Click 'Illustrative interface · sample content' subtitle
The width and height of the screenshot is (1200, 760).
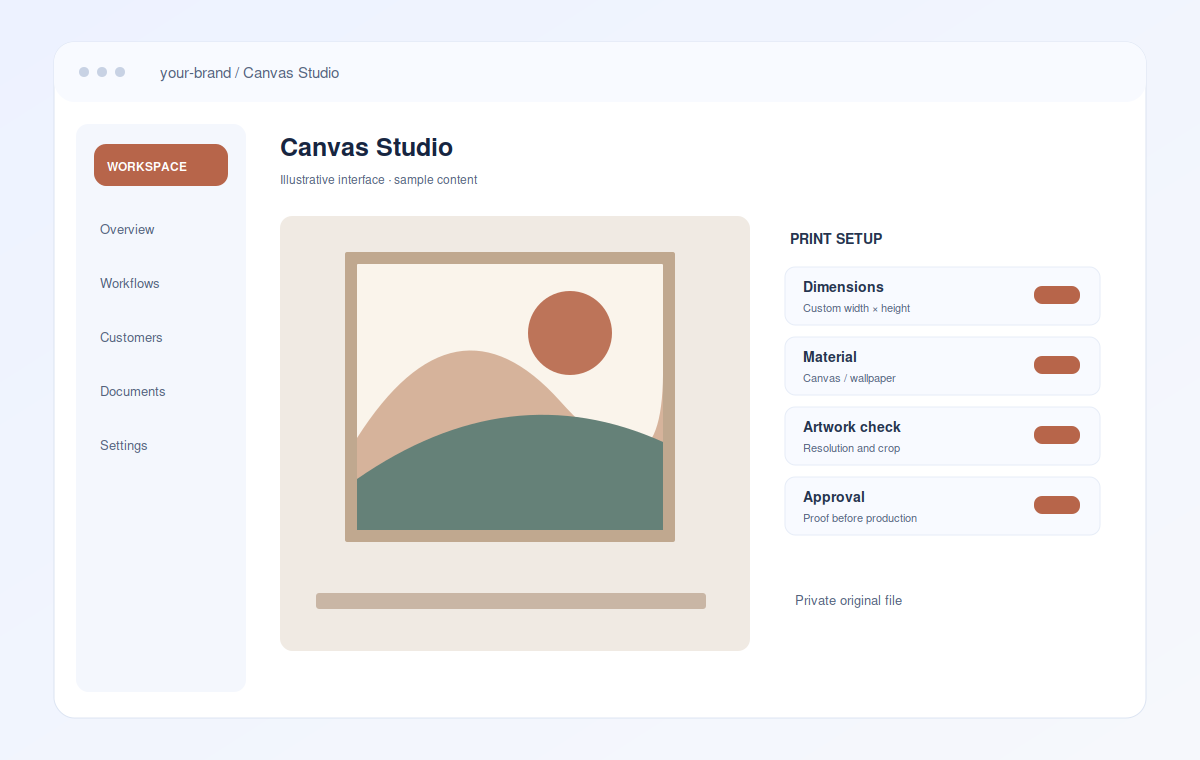point(379,180)
